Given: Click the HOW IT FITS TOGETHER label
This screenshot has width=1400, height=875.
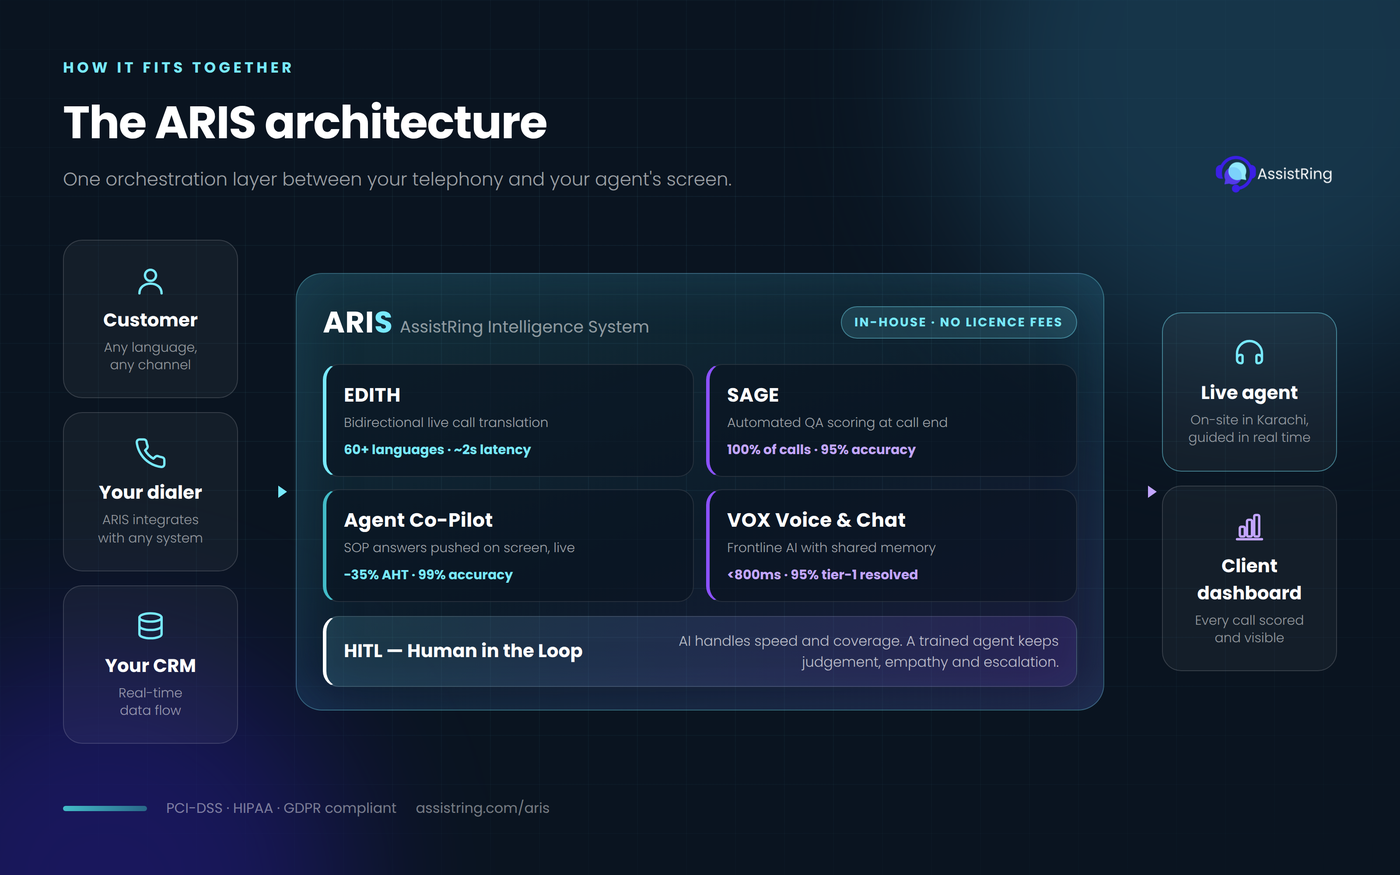Looking at the screenshot, I should click(178, 68).
